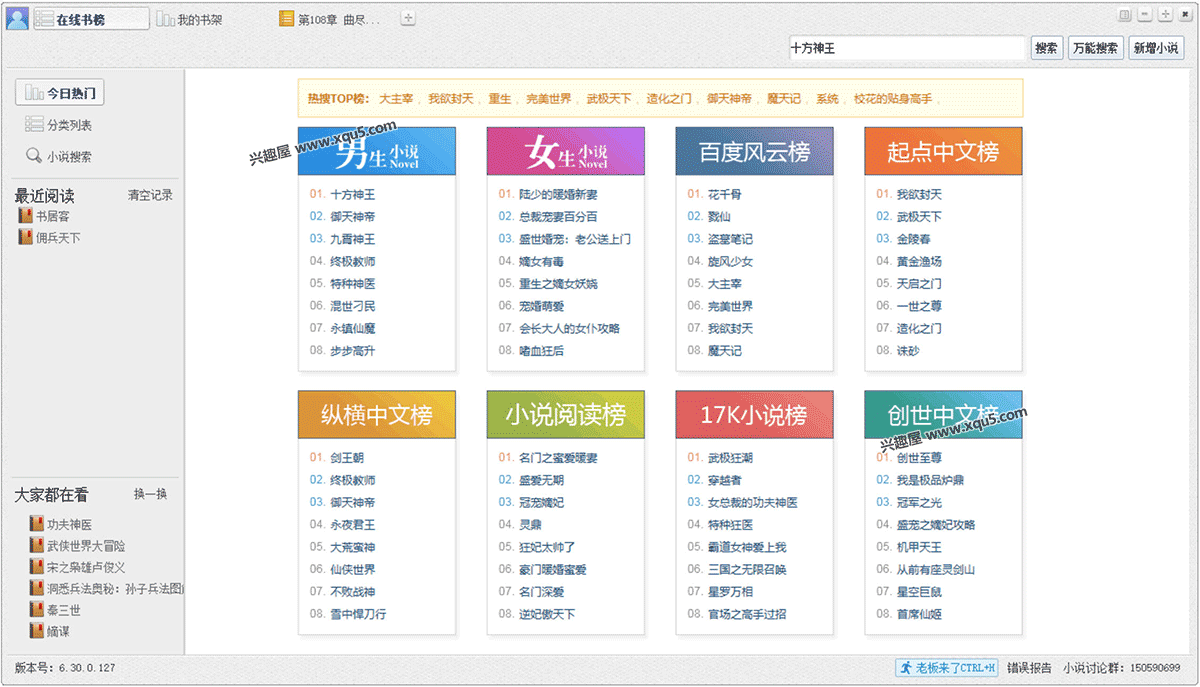Open 灵鼎 in the 小说阅读榜 list
This screenshot has height=687, width=1200.
pos(530,525)
